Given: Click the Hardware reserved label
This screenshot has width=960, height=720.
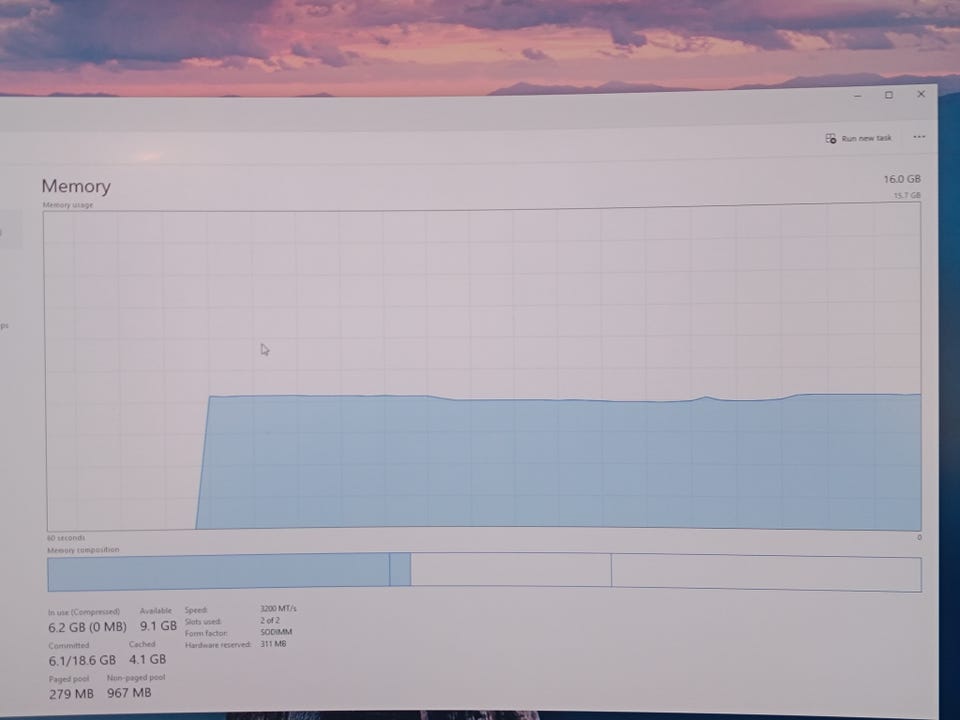Looking at the screenshot, I should pyautogui.click(x=218, y=645).
